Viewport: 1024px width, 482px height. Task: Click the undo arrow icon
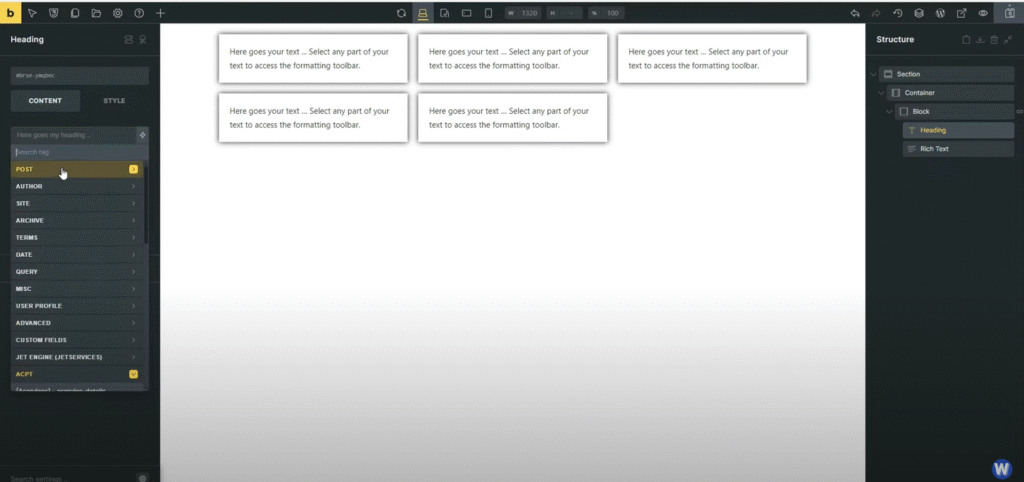[855, 13]
